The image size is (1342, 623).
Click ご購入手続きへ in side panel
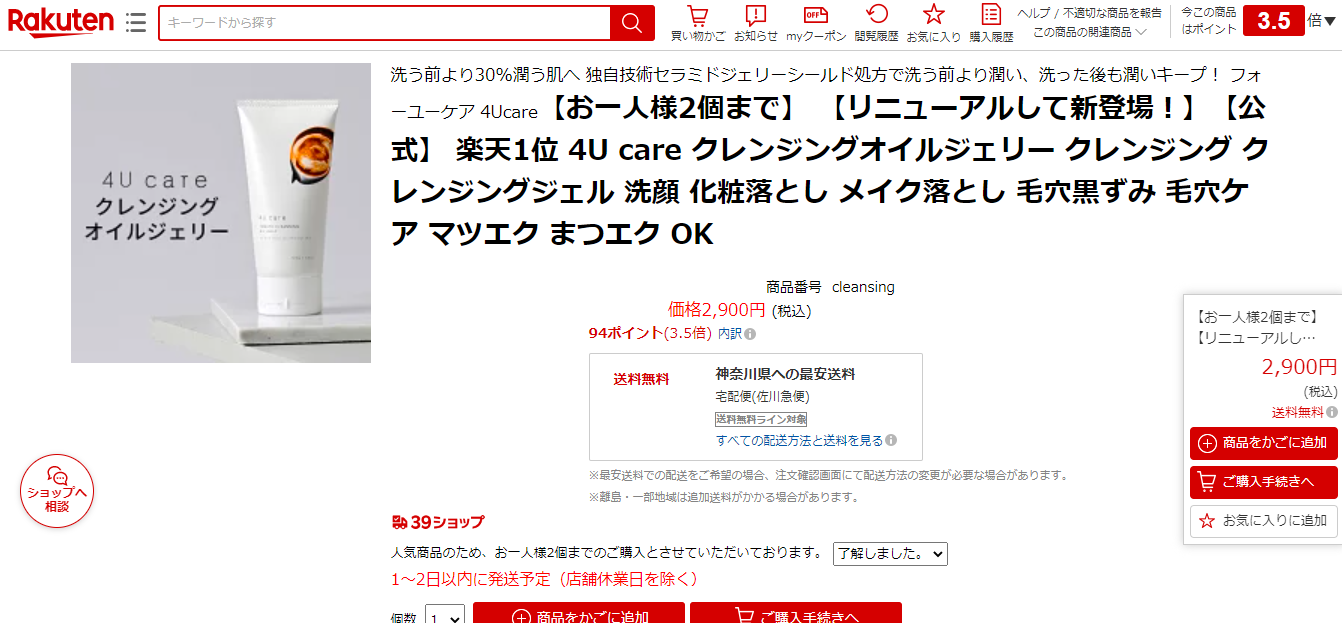click(1263, 482)
